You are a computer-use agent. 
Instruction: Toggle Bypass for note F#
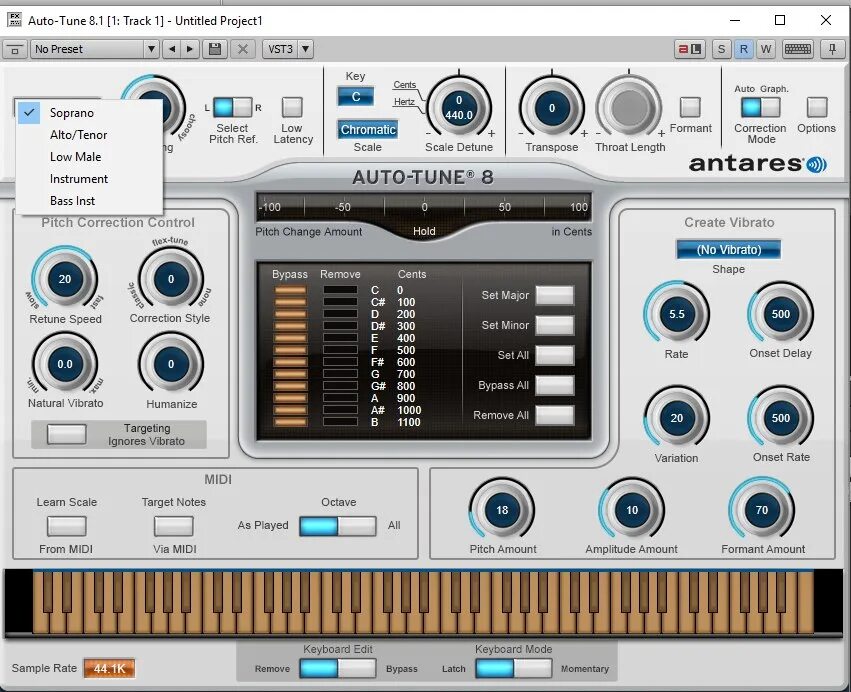(x=290, y=362)
